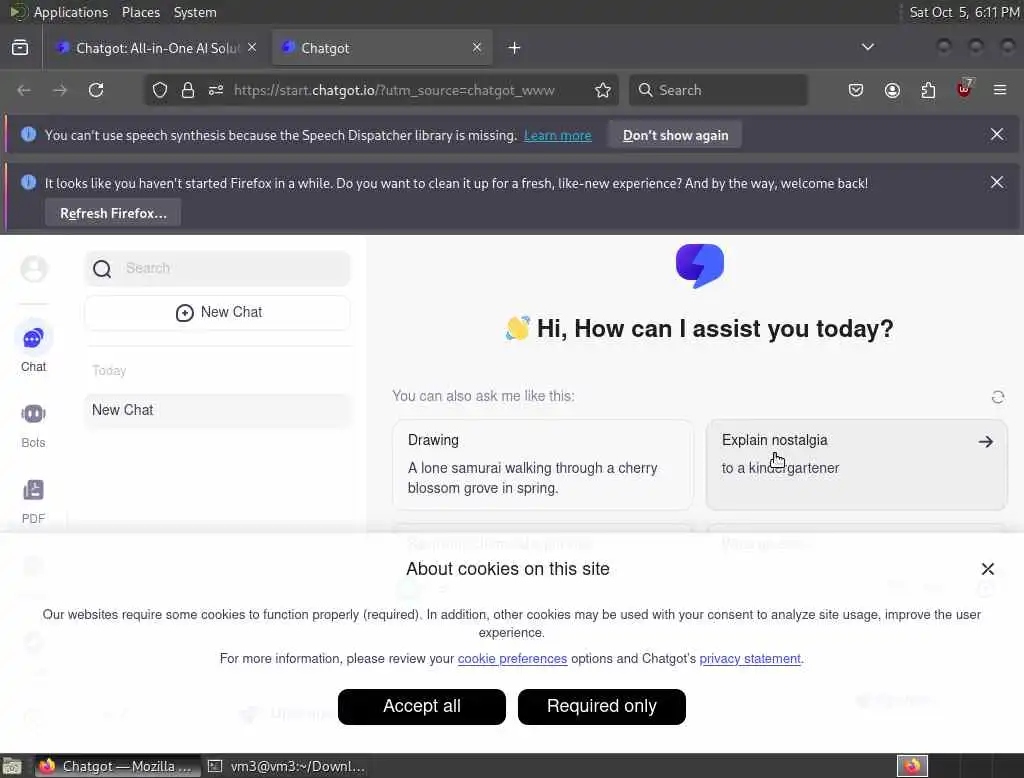
Task: Close the active Chatgot tab
Action: (477, 48)
